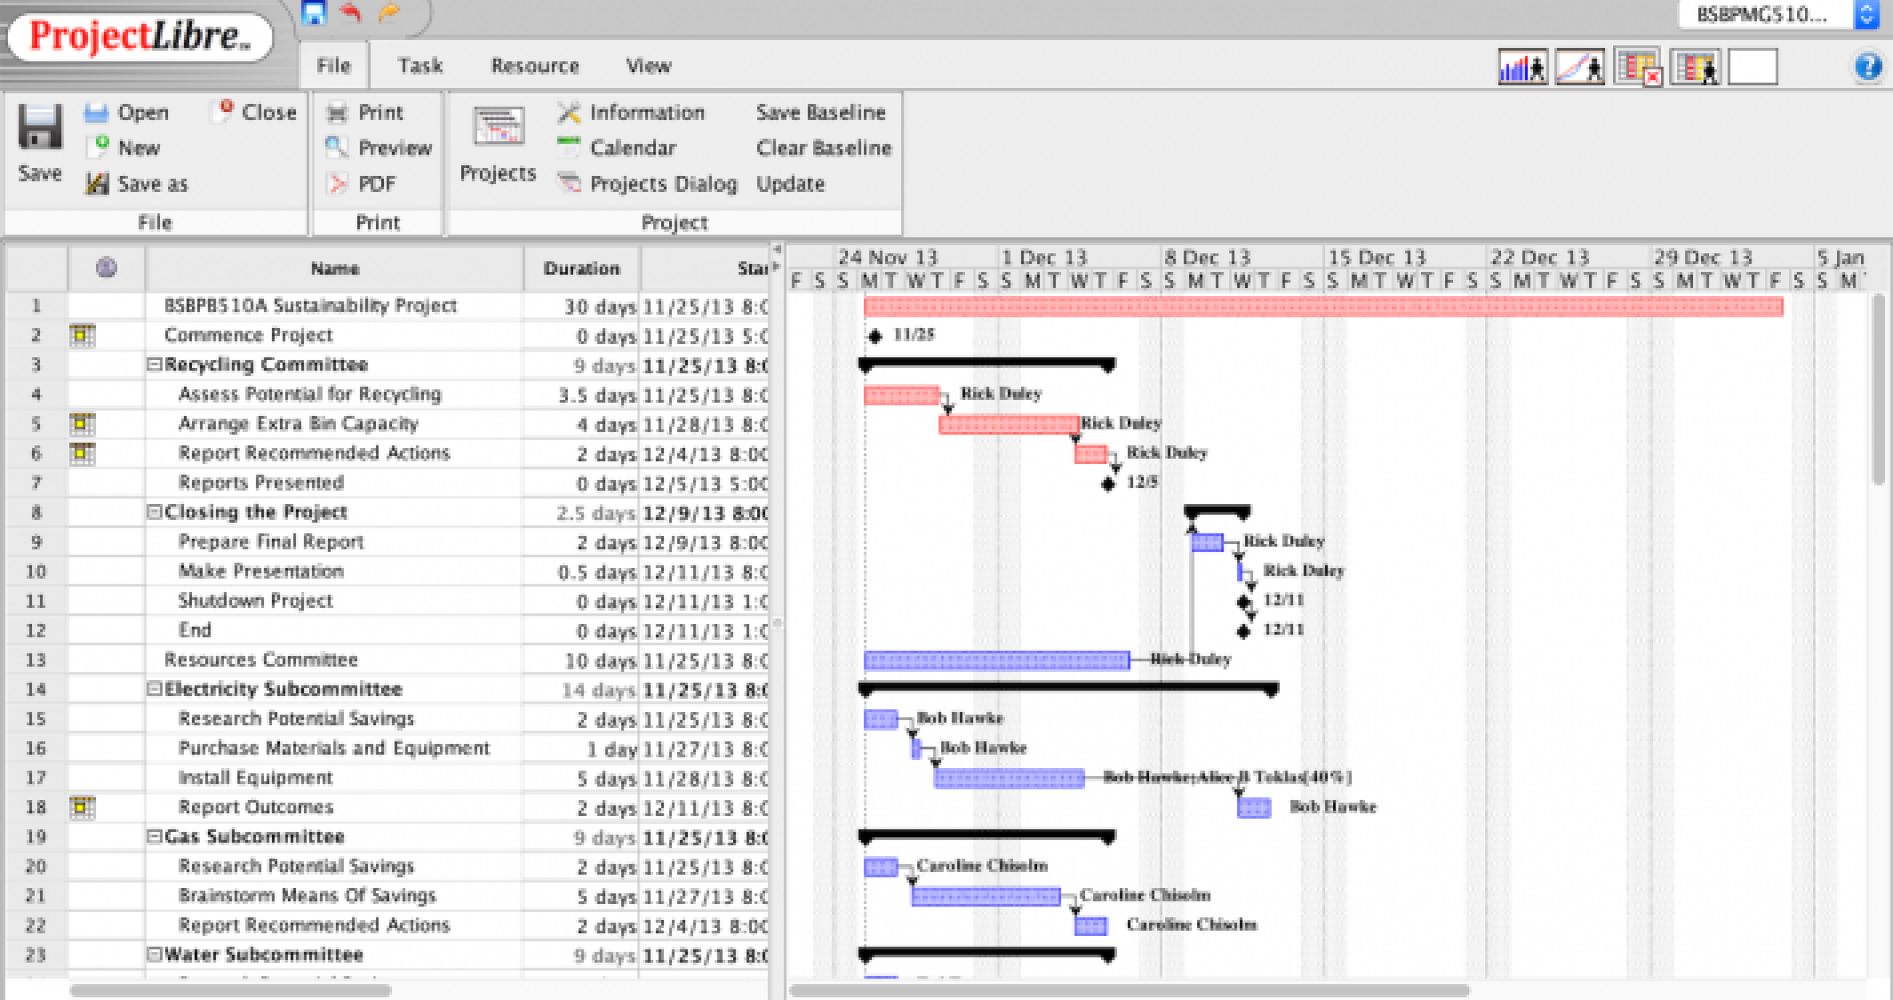Click the Duration column header
1893x1000 pixels.
[582, 268]
